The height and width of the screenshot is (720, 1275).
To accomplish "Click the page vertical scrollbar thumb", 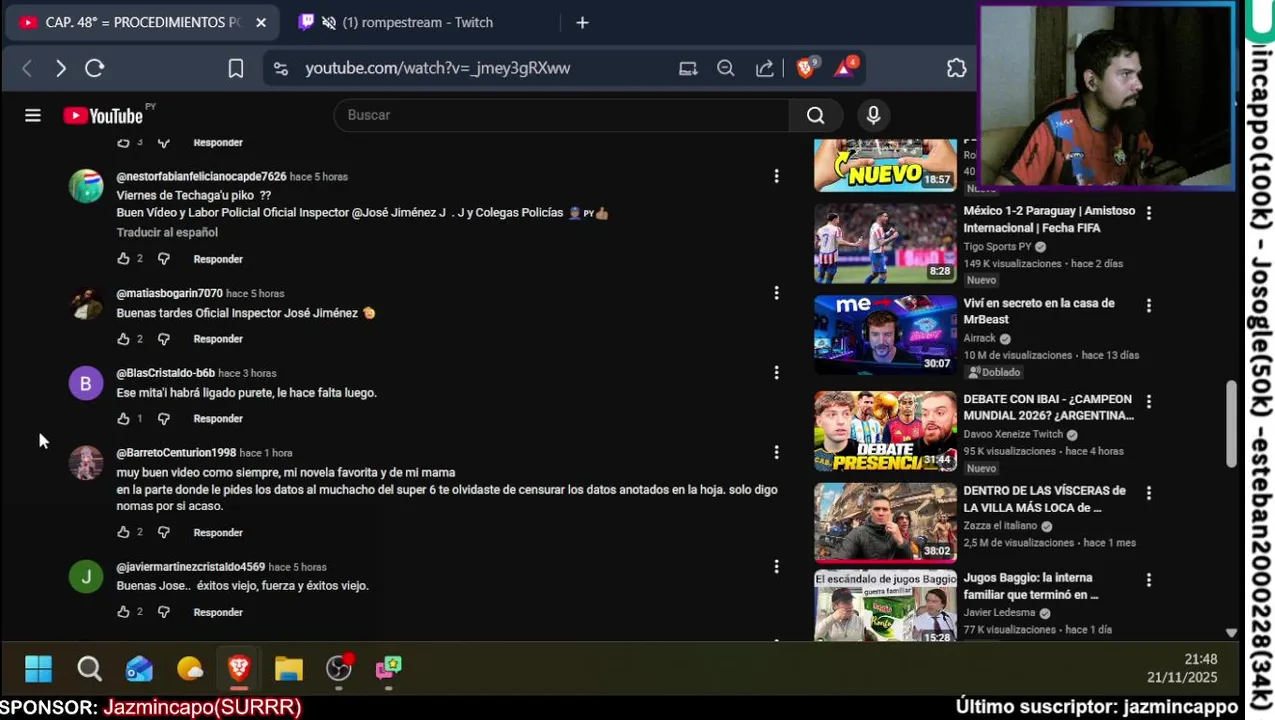I will (x=1231, y=423).
